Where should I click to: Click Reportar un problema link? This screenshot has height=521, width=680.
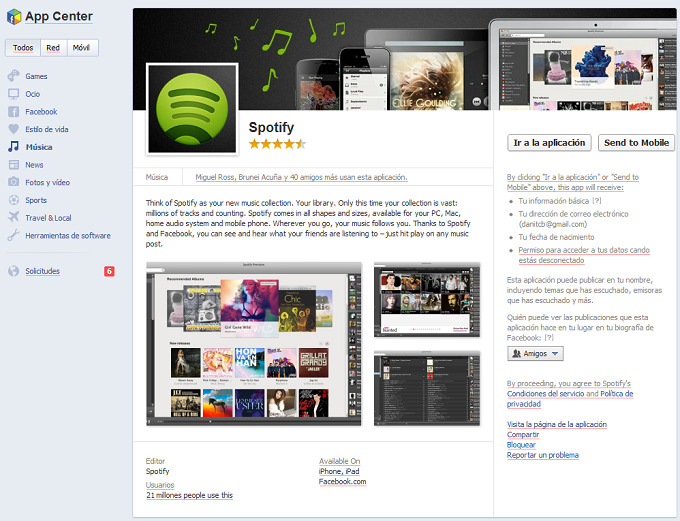(x=543, y=455)
